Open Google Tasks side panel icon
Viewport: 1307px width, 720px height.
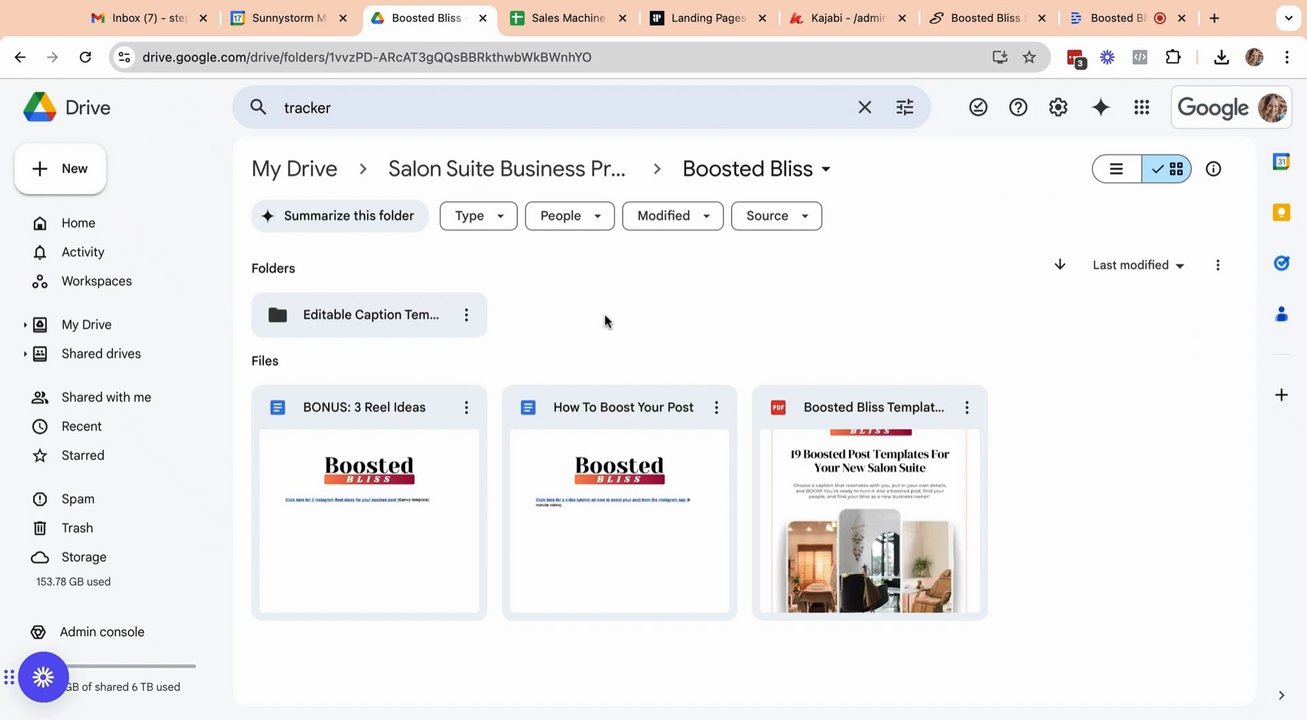point(1281,263)
